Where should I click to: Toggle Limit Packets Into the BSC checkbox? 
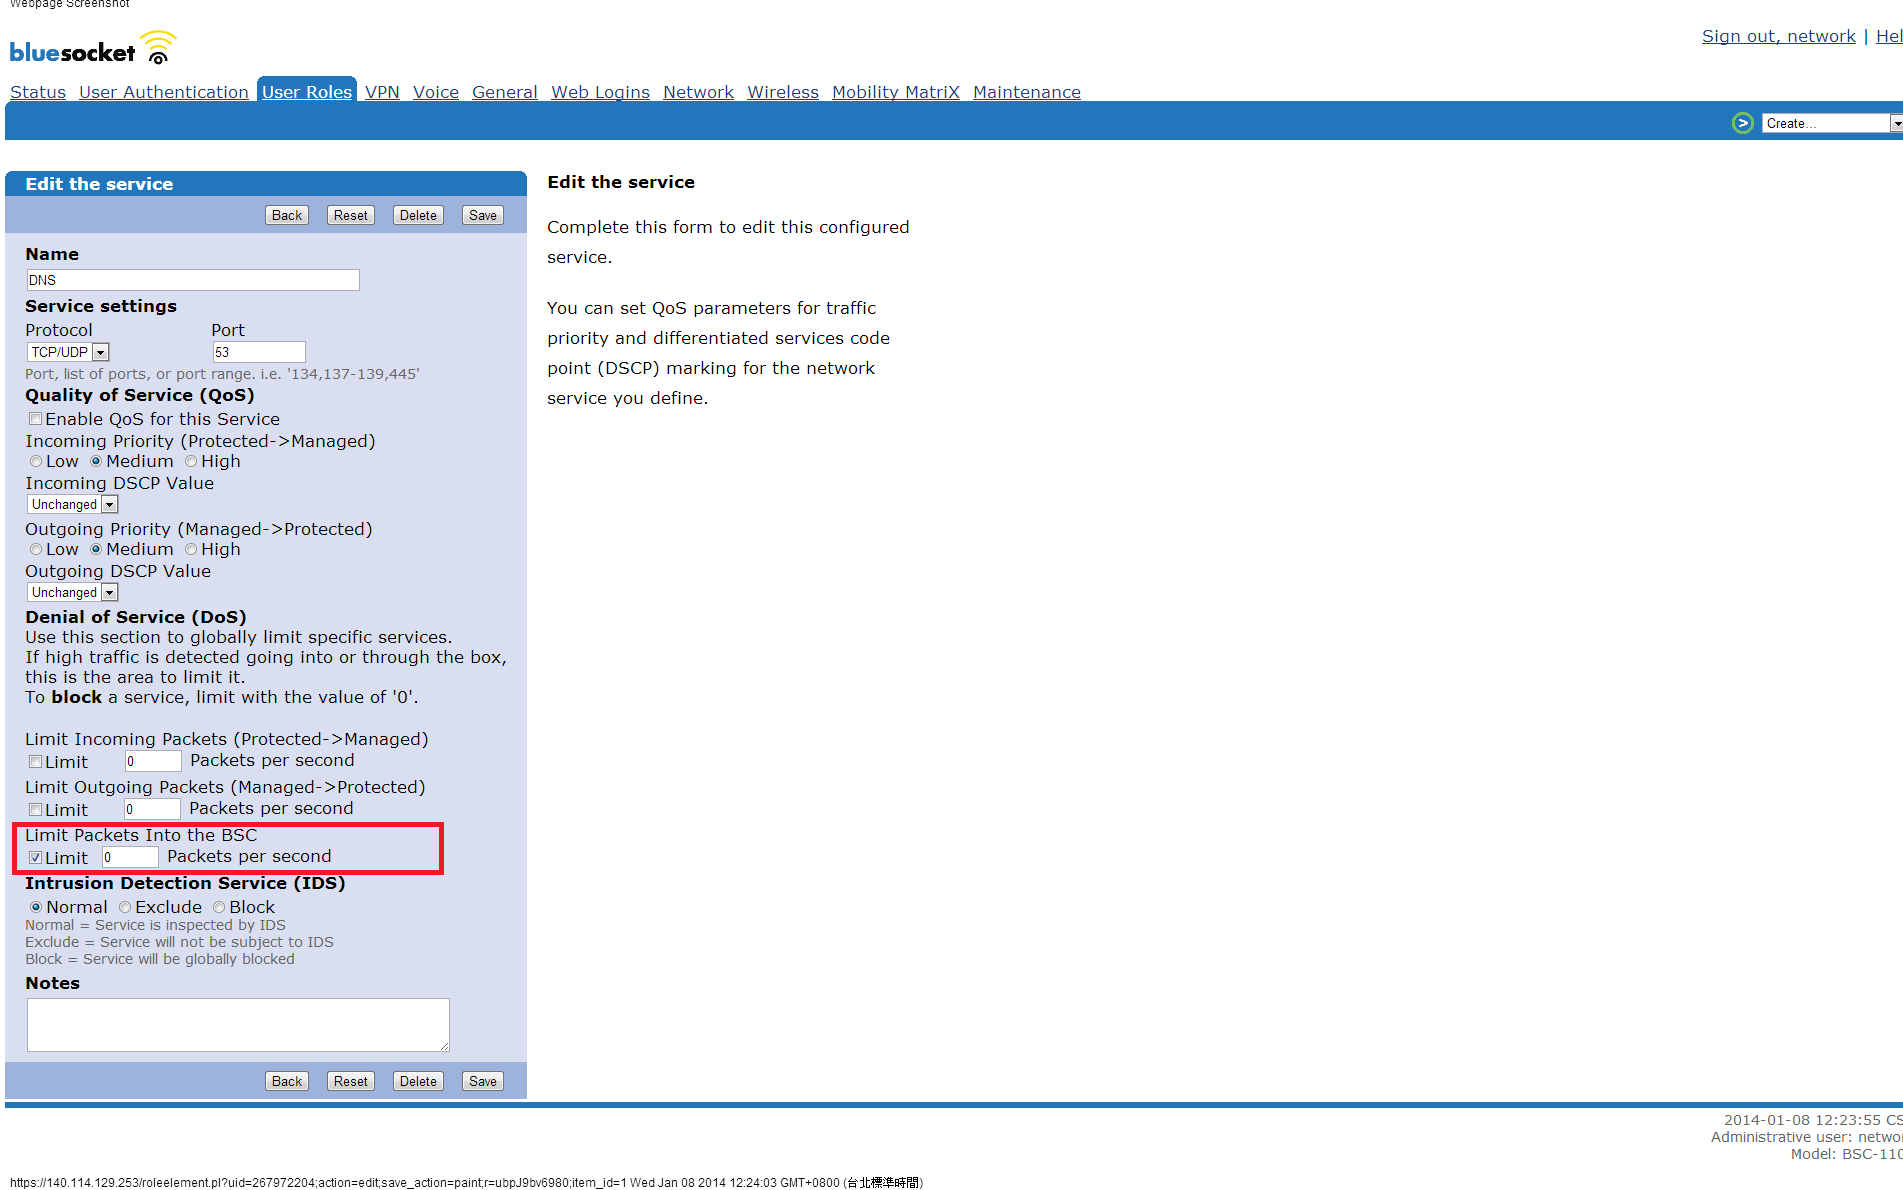coord(36,858)
